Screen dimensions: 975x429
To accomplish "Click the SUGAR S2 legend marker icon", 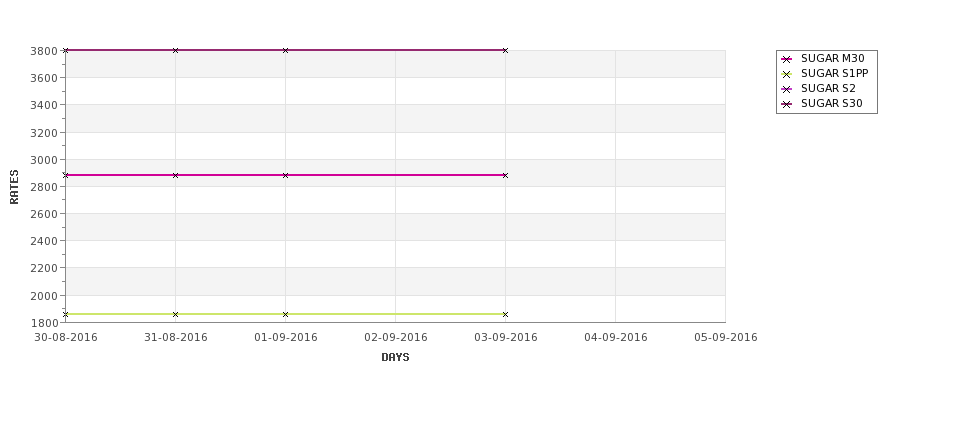I will (787, 89).
